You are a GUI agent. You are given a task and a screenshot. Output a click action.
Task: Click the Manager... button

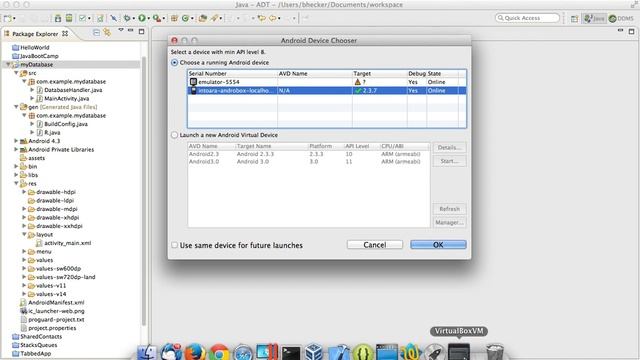pyautogui.click(x=449, y=222)
